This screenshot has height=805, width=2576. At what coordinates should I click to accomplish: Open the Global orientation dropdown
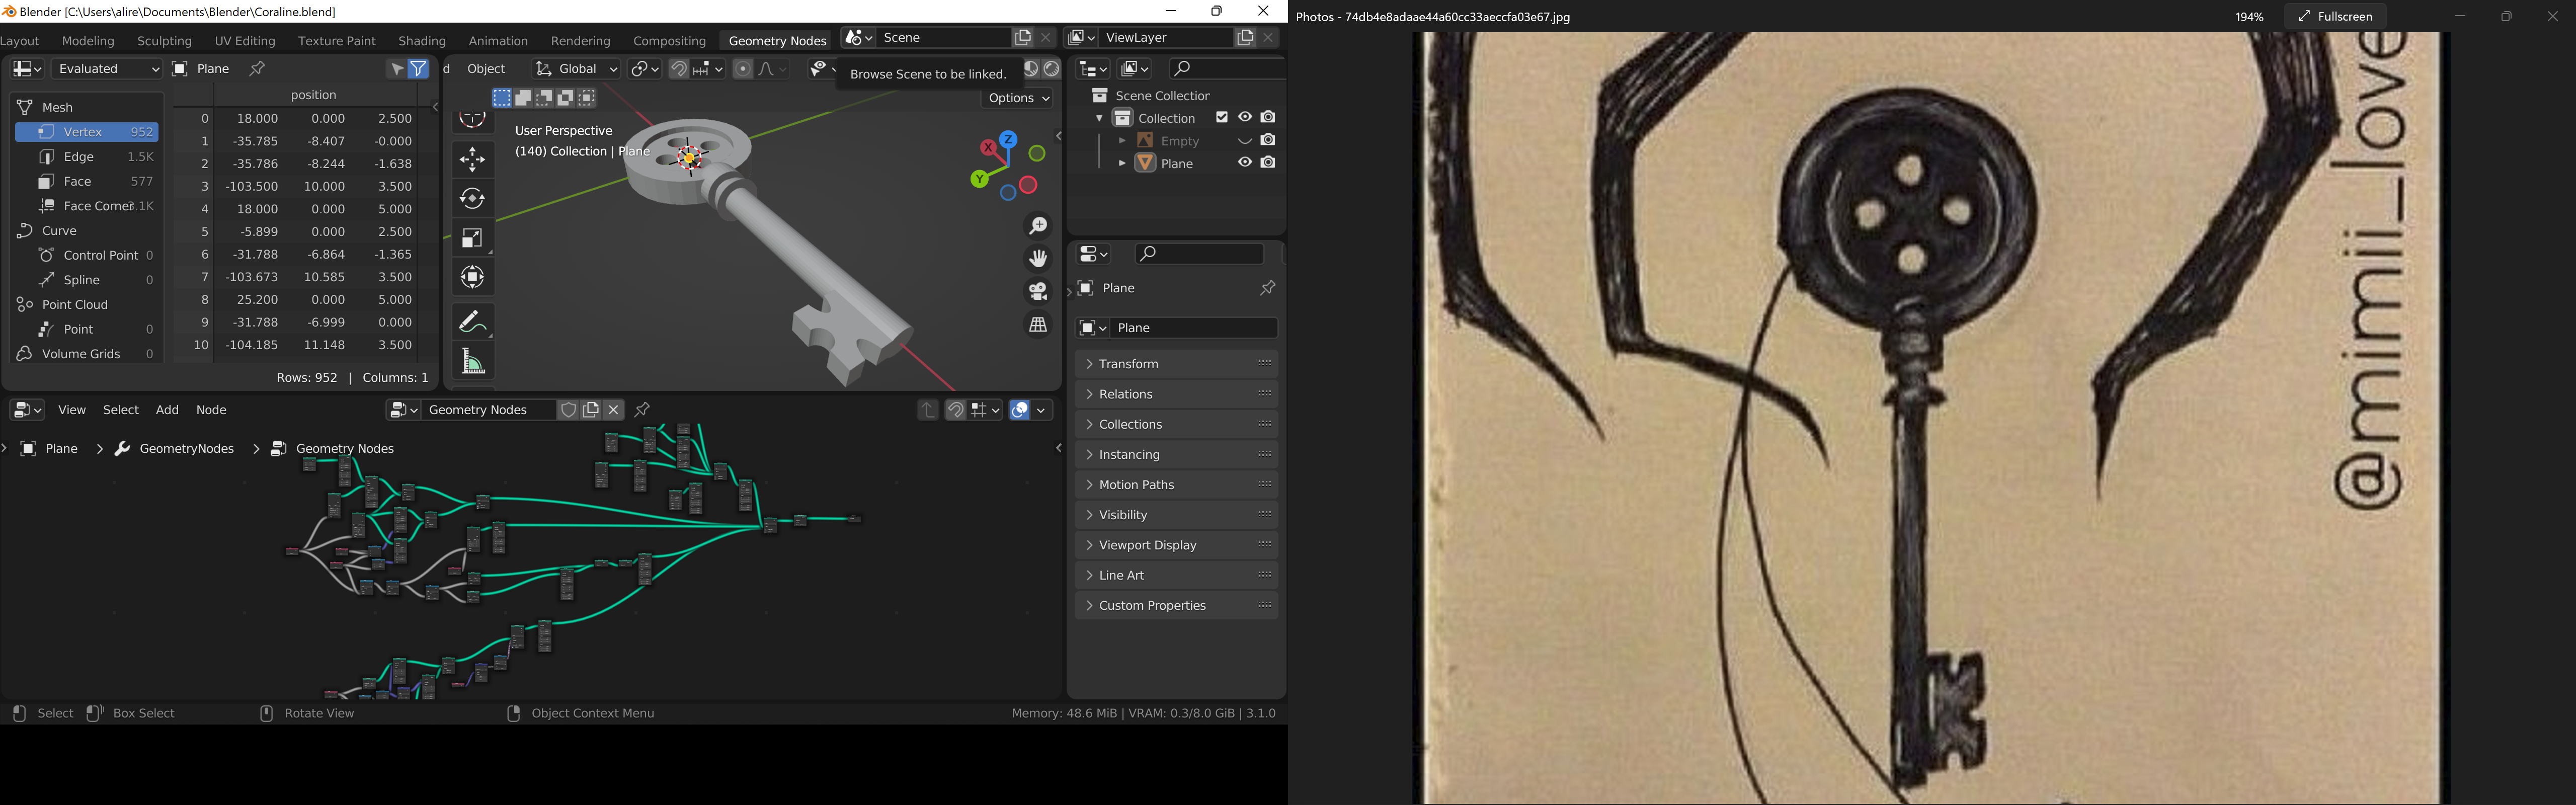[x=576, y=69]
